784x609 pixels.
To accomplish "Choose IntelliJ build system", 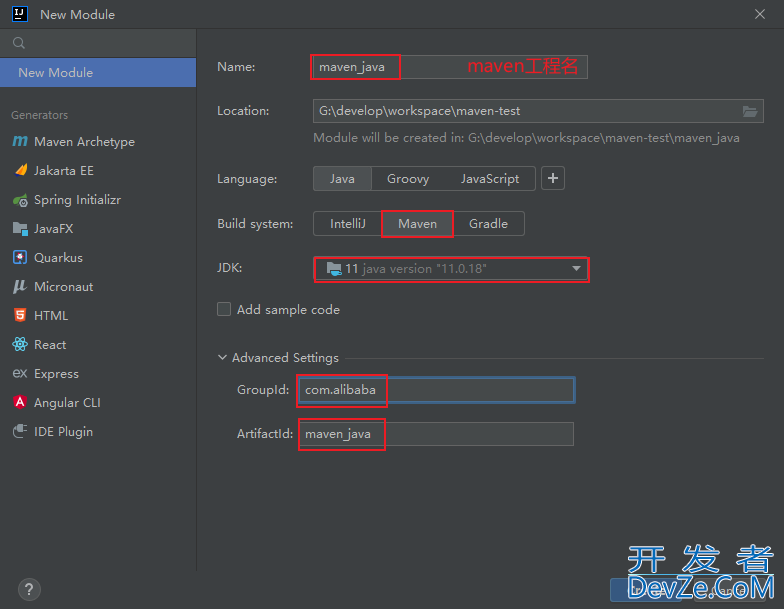I will pyautogui.click(x=348, y=224).
